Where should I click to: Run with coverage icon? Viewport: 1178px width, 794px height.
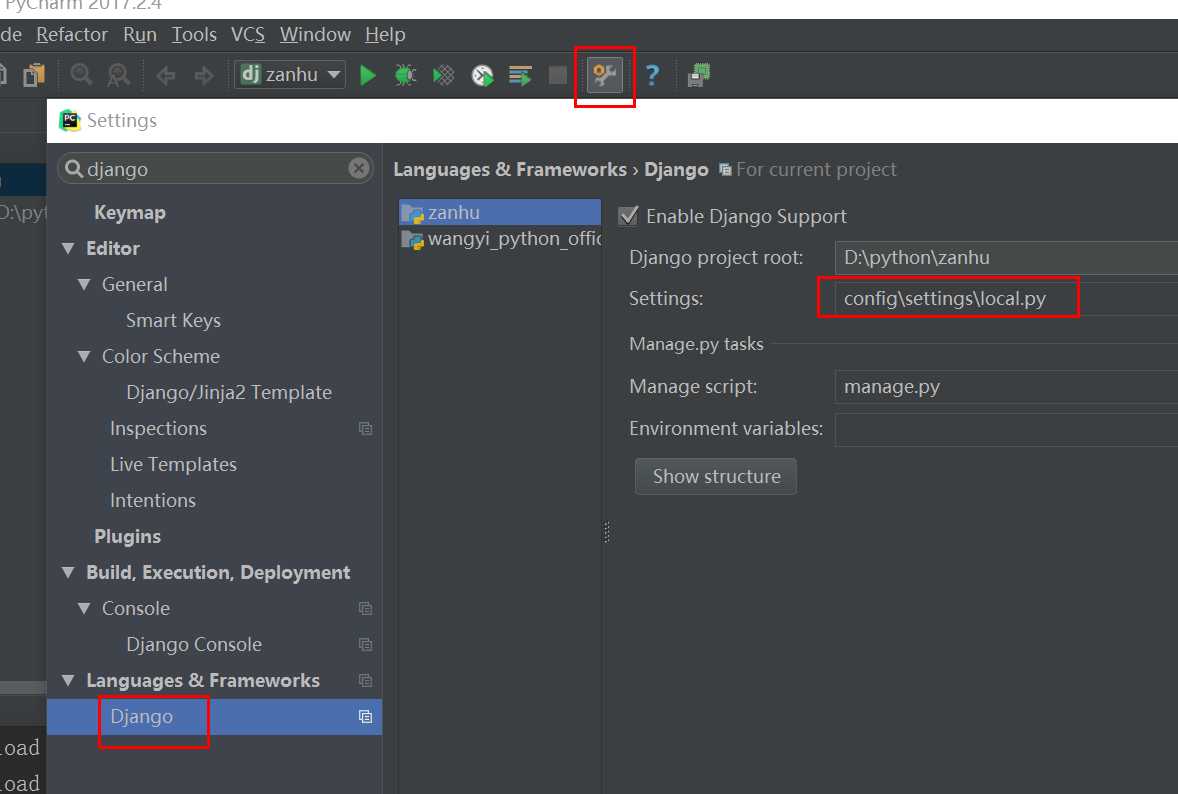point(443,75)
